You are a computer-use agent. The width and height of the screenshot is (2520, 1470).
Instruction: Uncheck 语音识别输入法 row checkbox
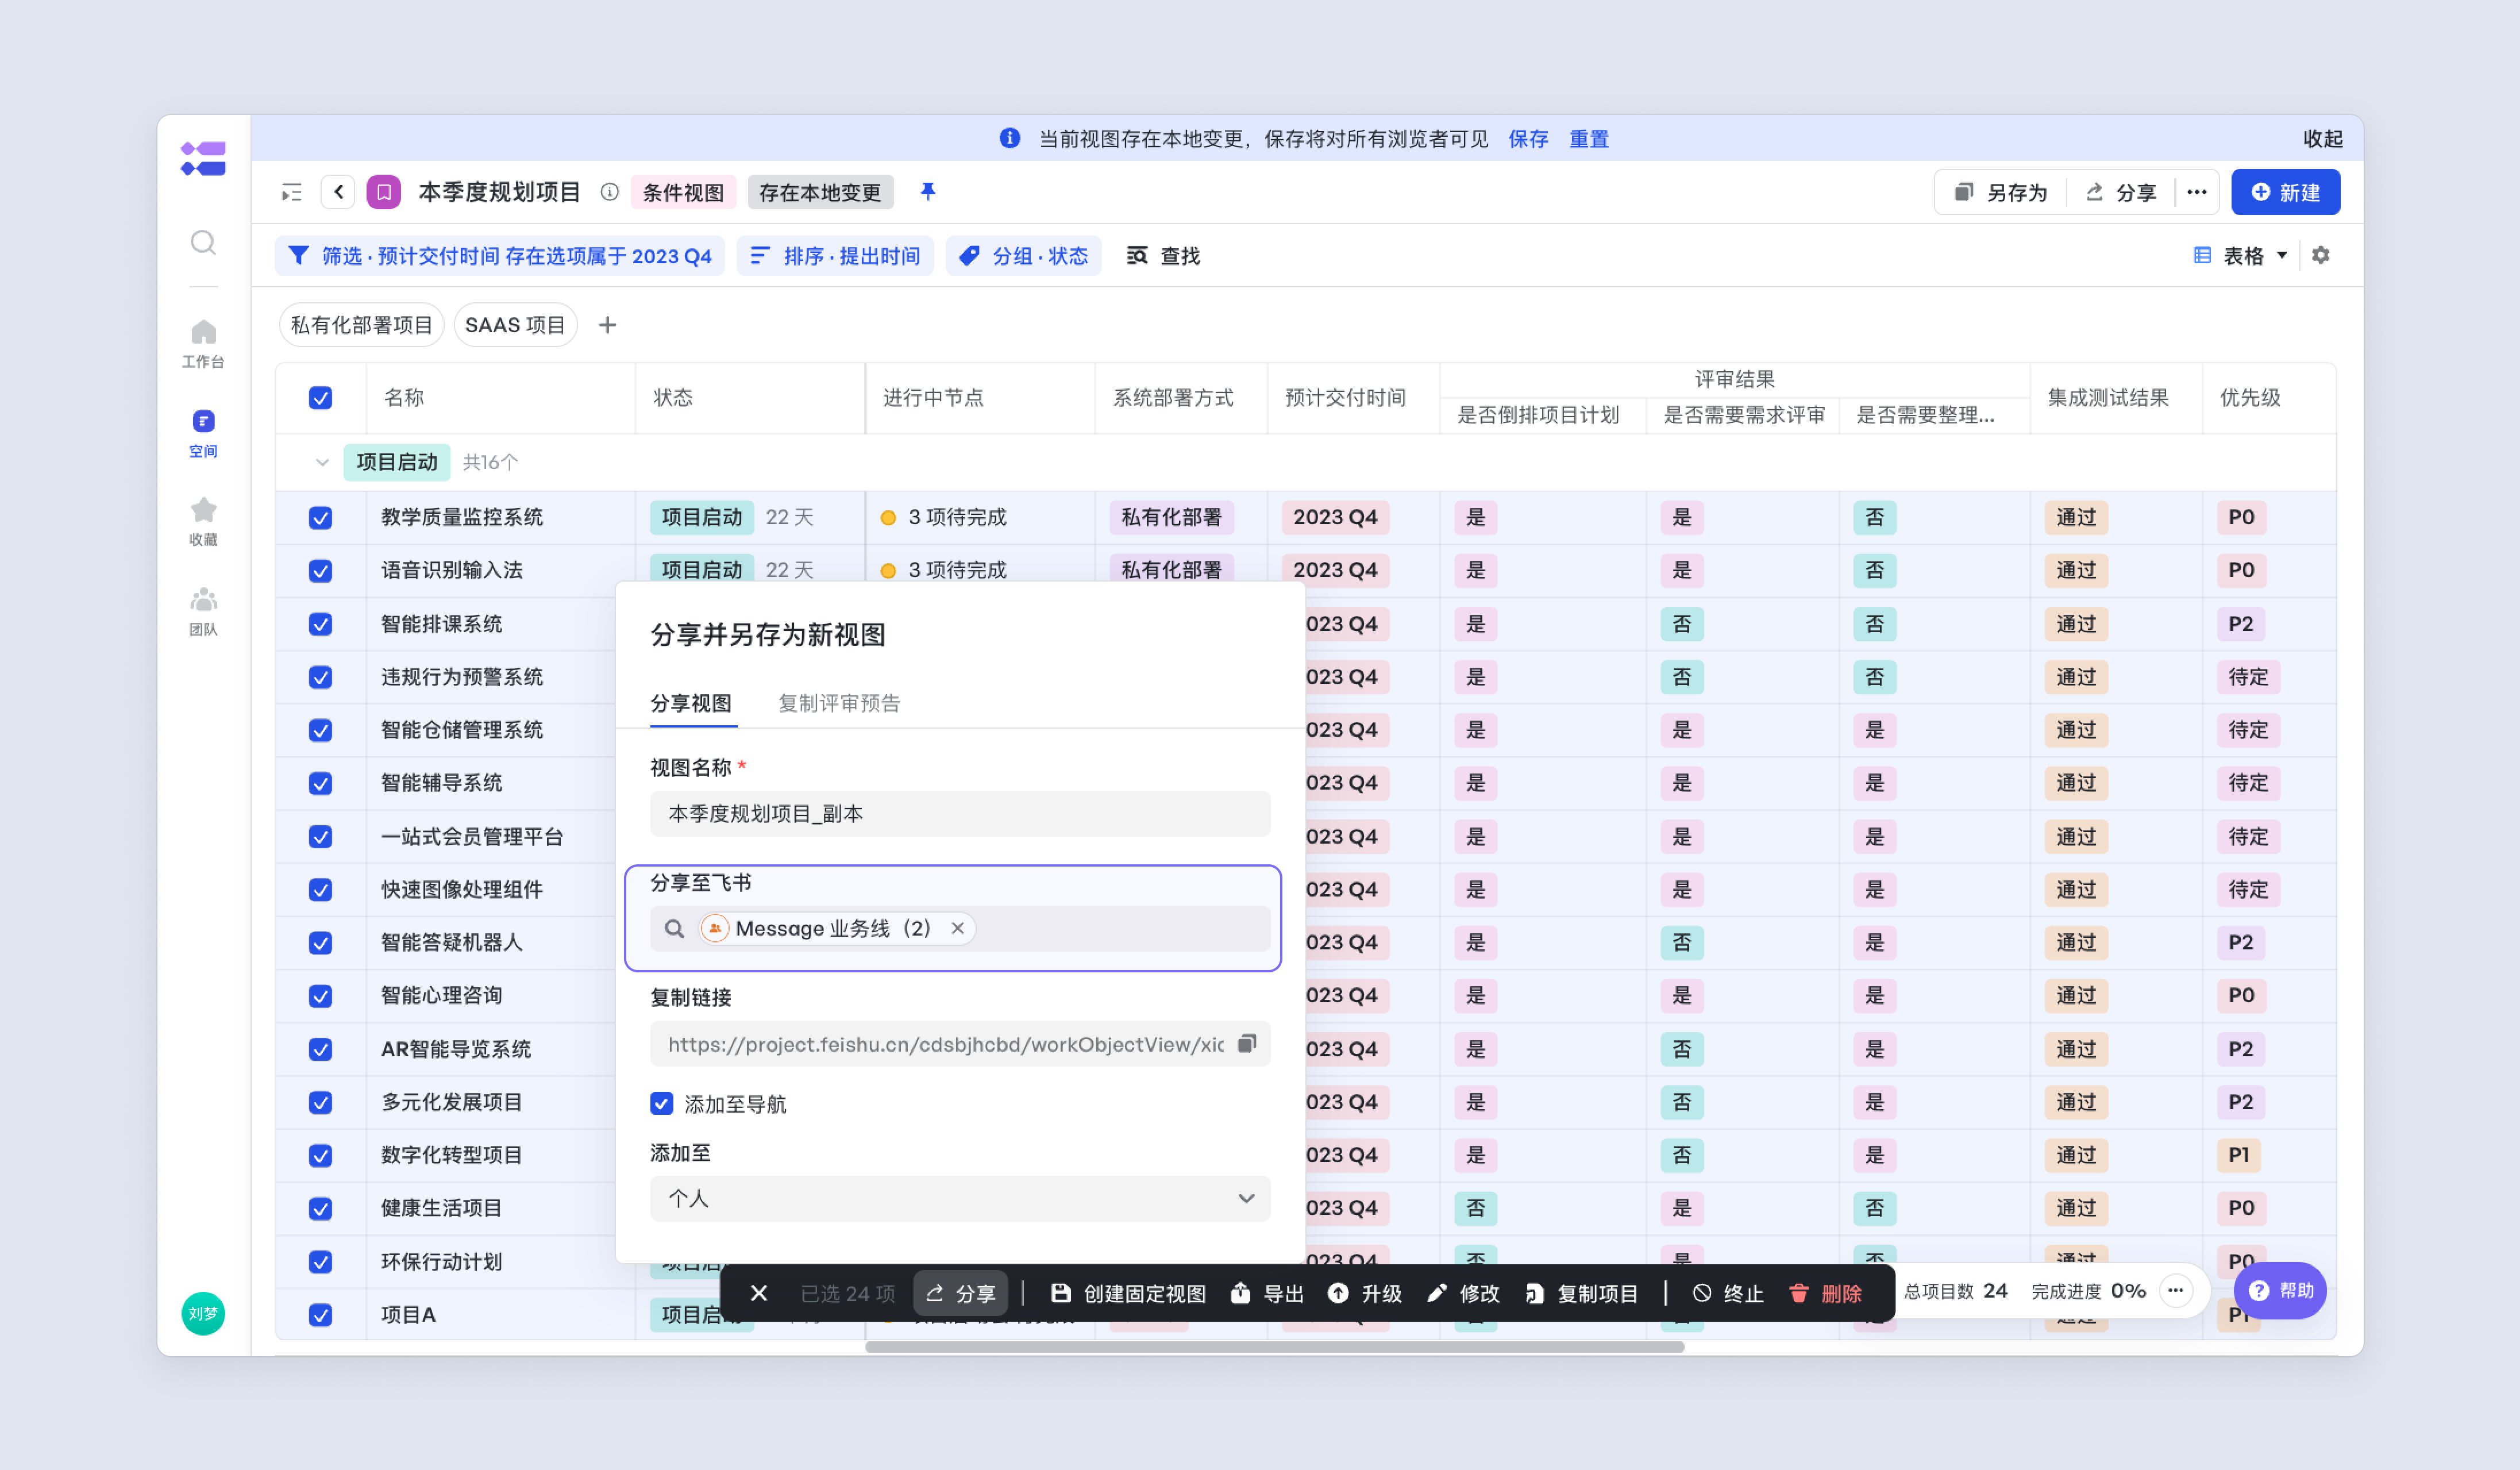click(x=320, y=570)
